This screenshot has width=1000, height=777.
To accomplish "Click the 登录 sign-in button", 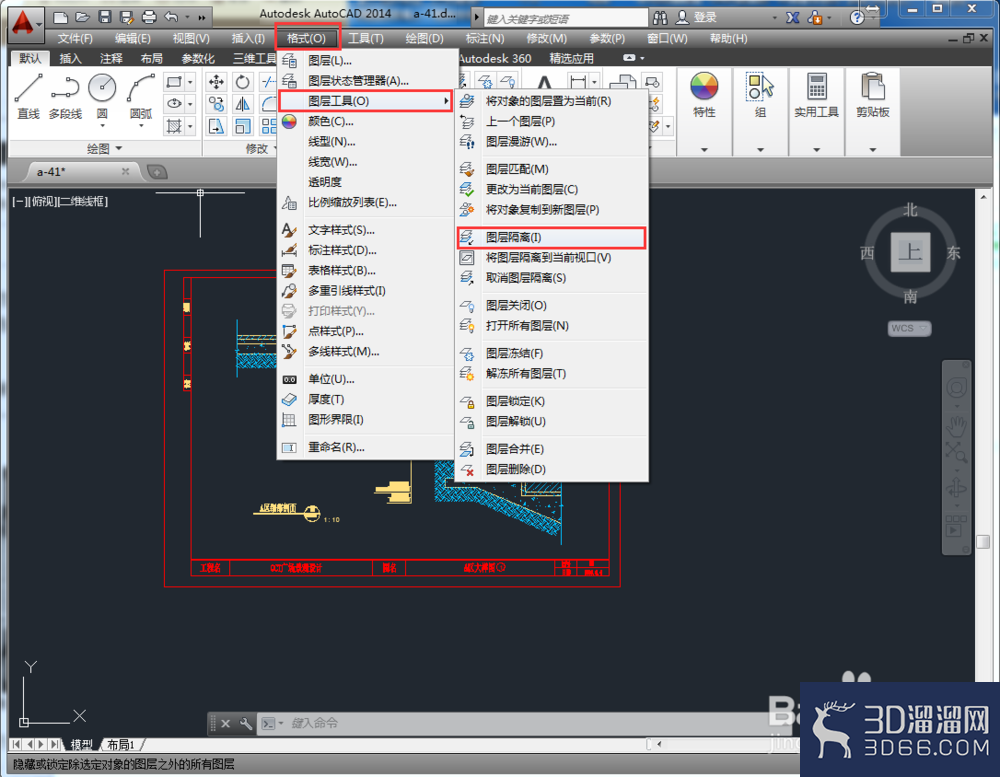I will click(x=697, y=17).
